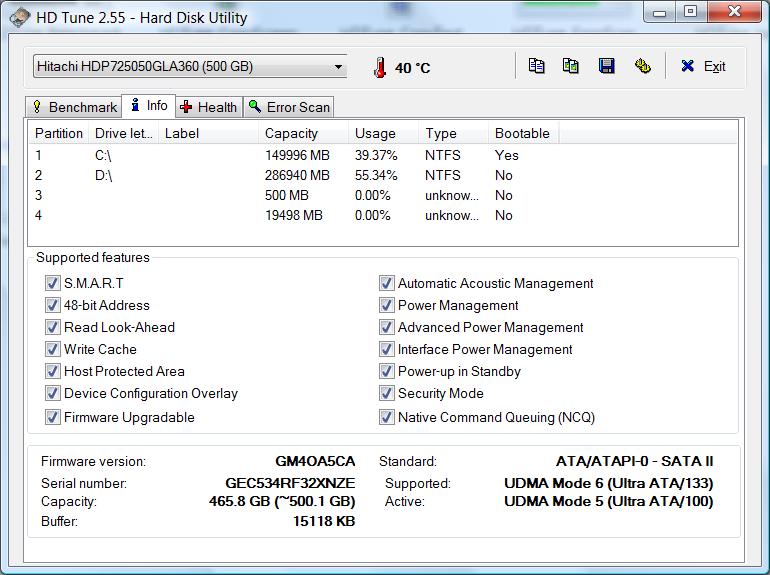Click the blue floppy disk save icon

point(606,66)
